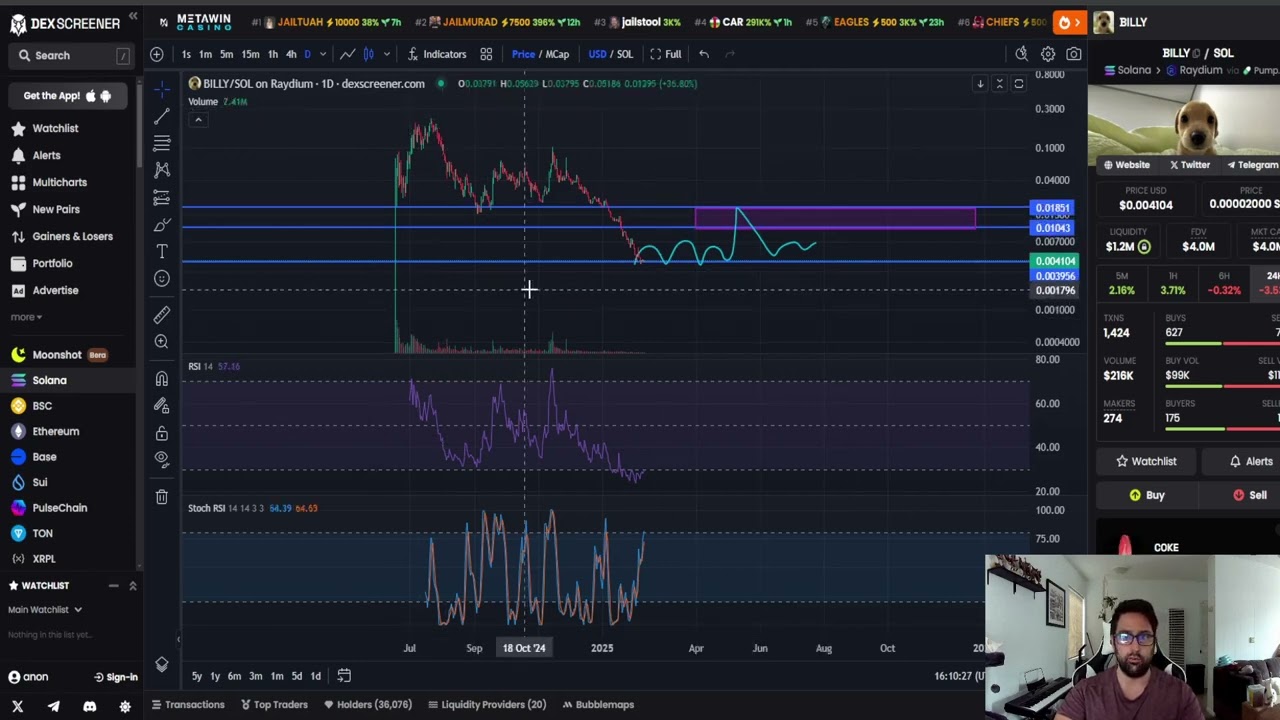Open the Transactions tab
The width and height of the screenshot is (1280, 720).
pos(188,705)
